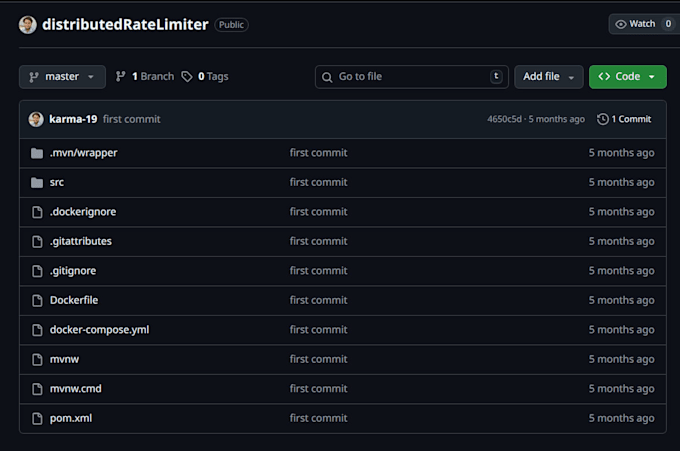Open the Add file dropdown
This screenshot has width=680, height=451.
[549, 77]
